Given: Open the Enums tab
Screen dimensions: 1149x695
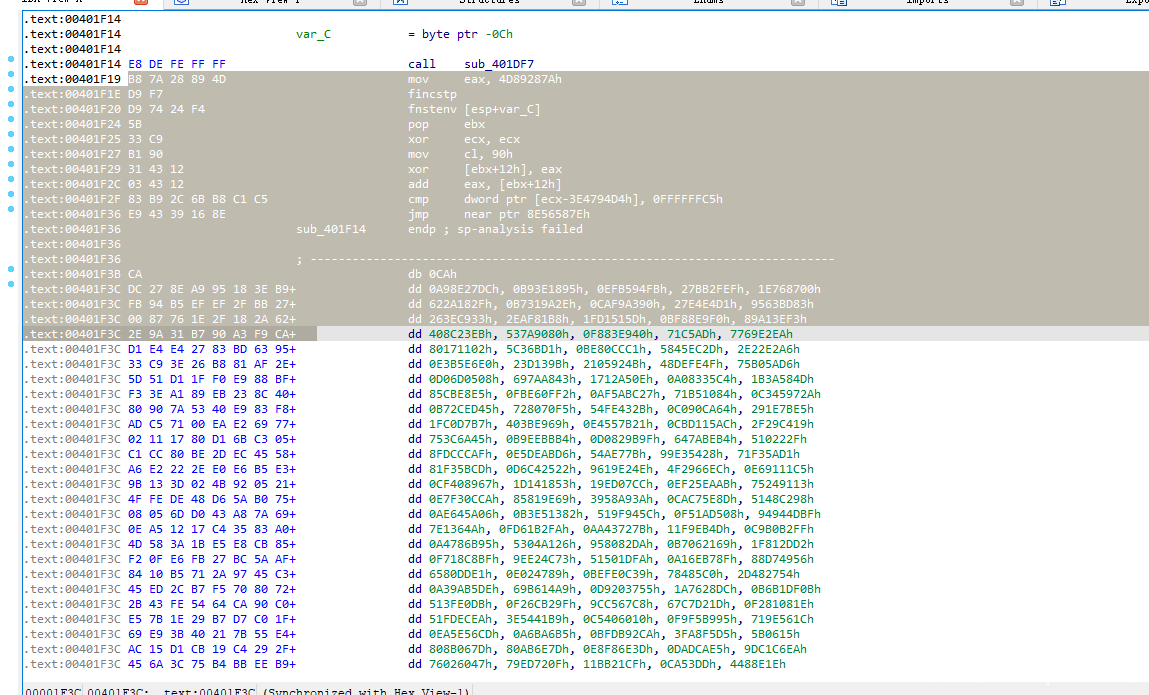Looking at the screenshot, I should coord(708,3).
